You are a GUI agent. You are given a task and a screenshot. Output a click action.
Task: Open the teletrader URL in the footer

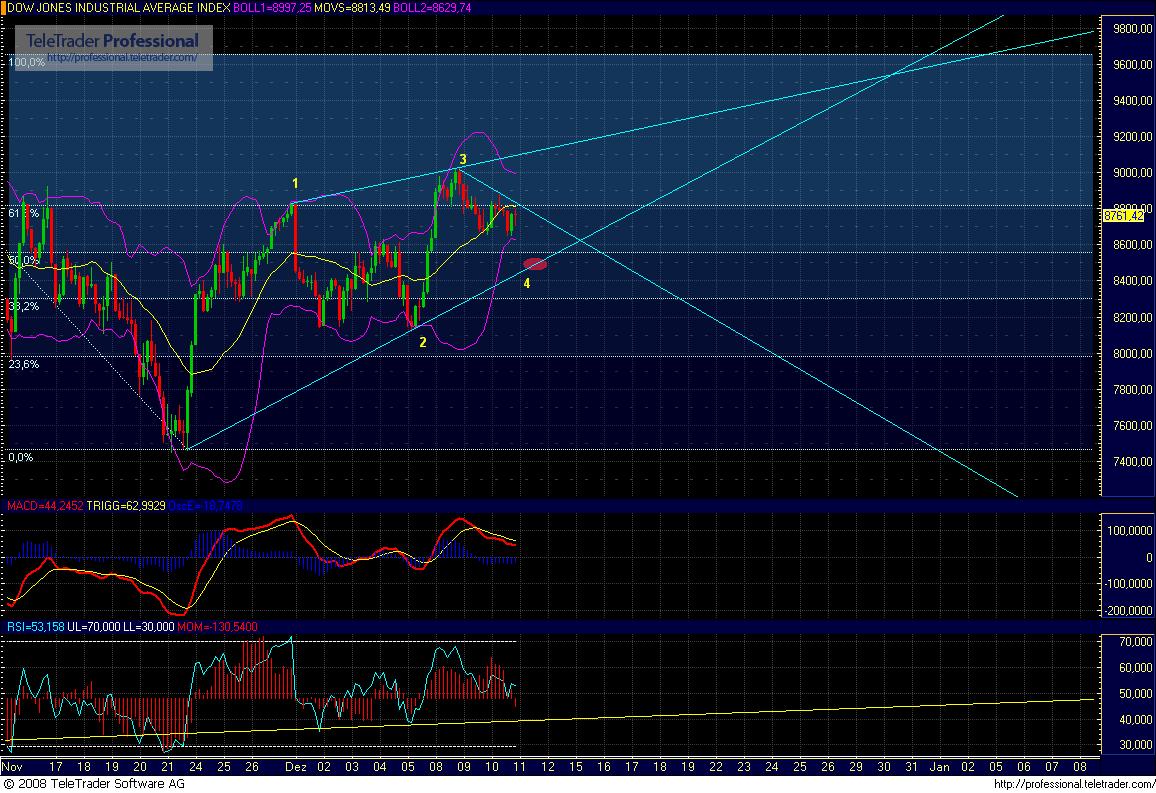1073,784
